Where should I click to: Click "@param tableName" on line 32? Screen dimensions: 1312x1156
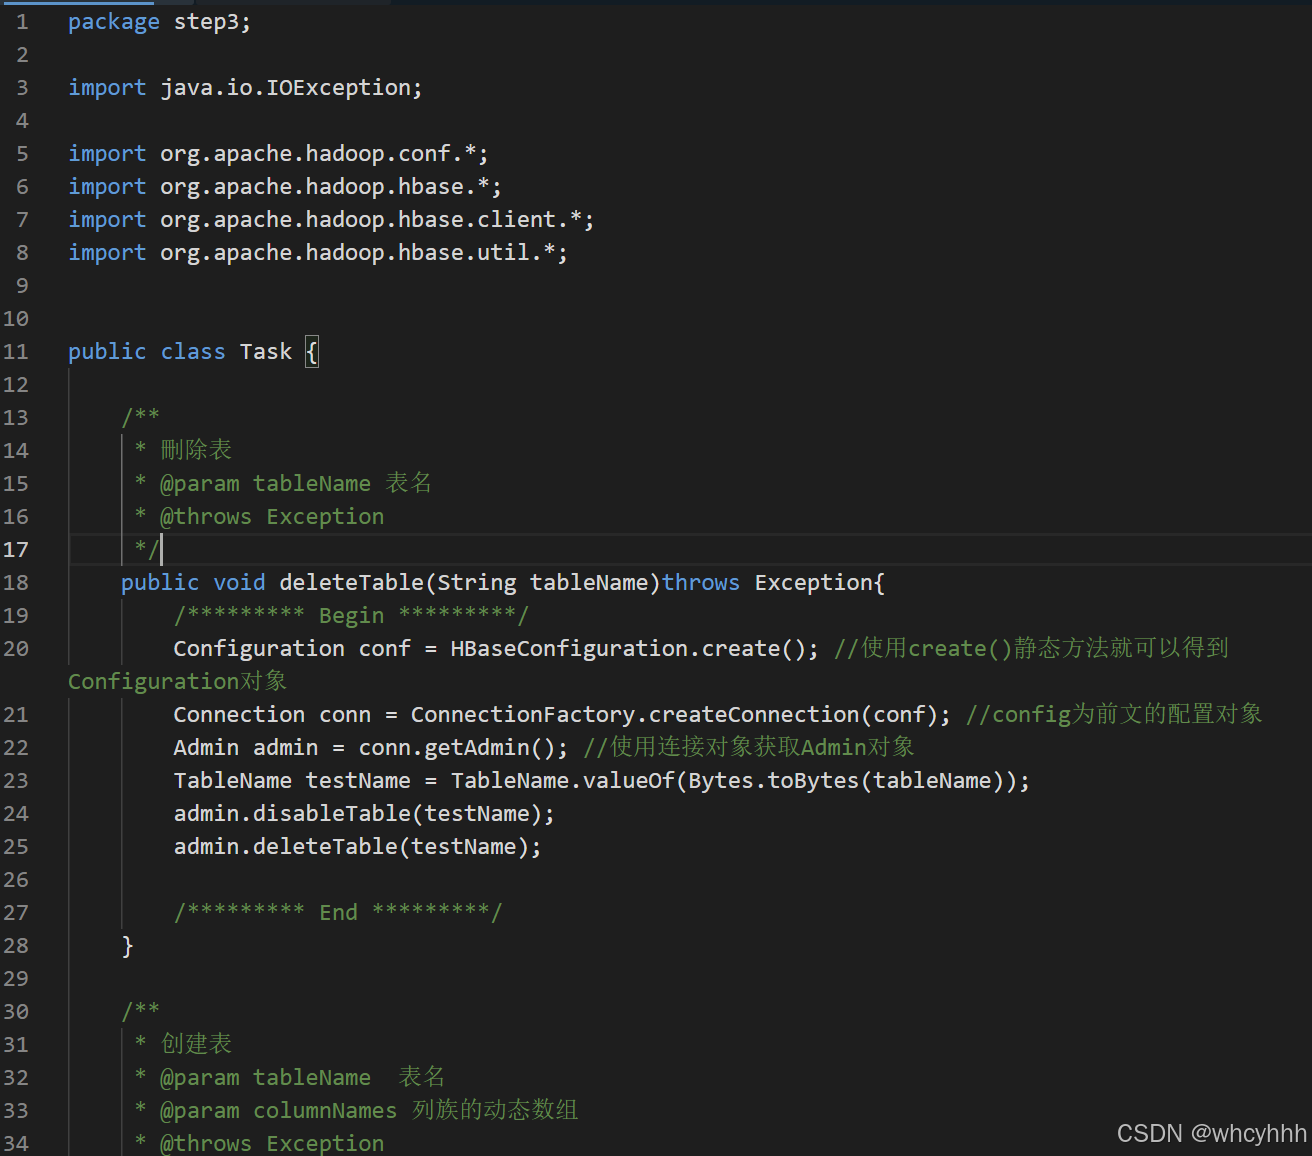(266, 1078)
